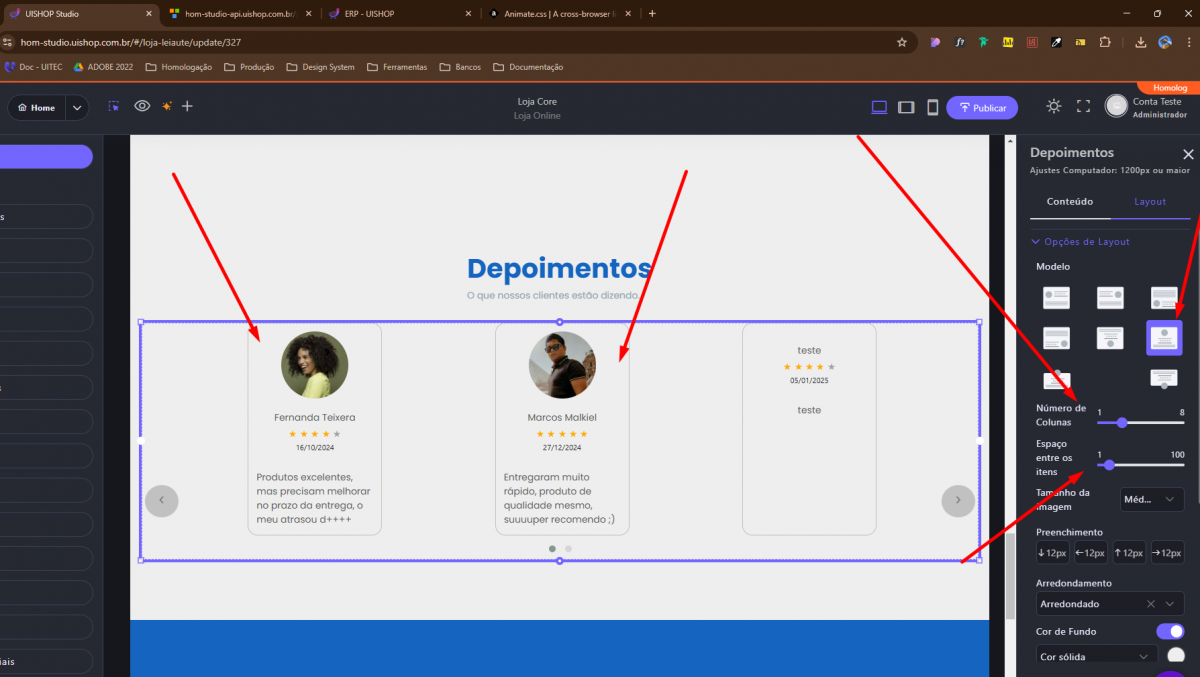Close the Depoimentos settings panel
Viewport: 1200px width, 677px height.
tap(1188, 154)
